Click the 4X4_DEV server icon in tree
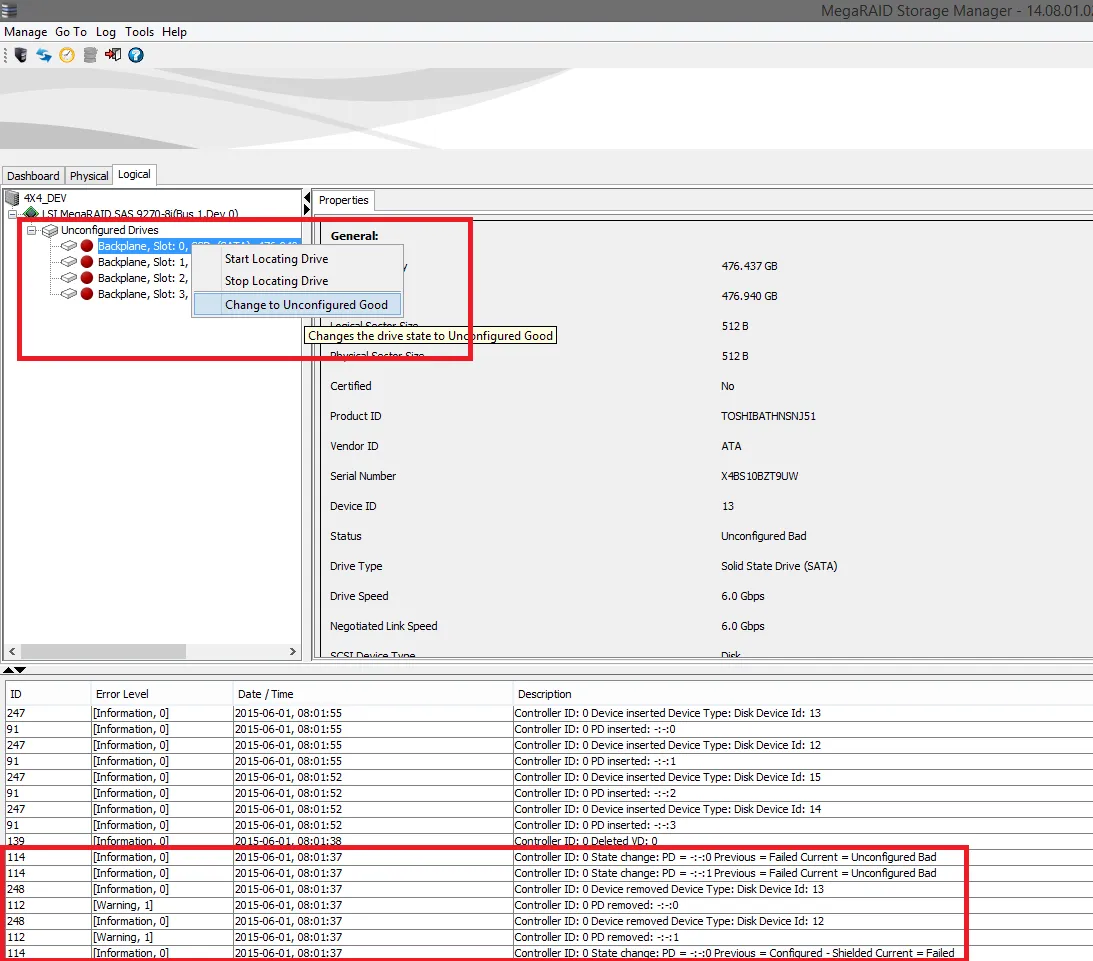The width and height of the screenshot is (1093, 961). pos(12,198)
